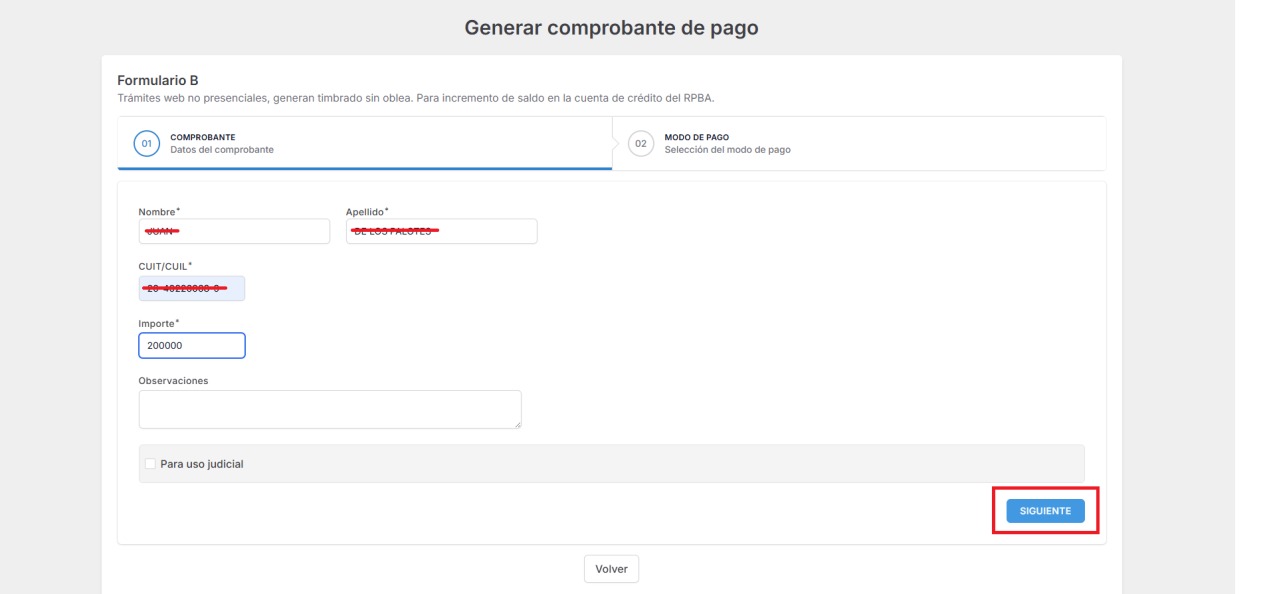
Task: Focus the Nombre input field
Action: tap(234, 231)
